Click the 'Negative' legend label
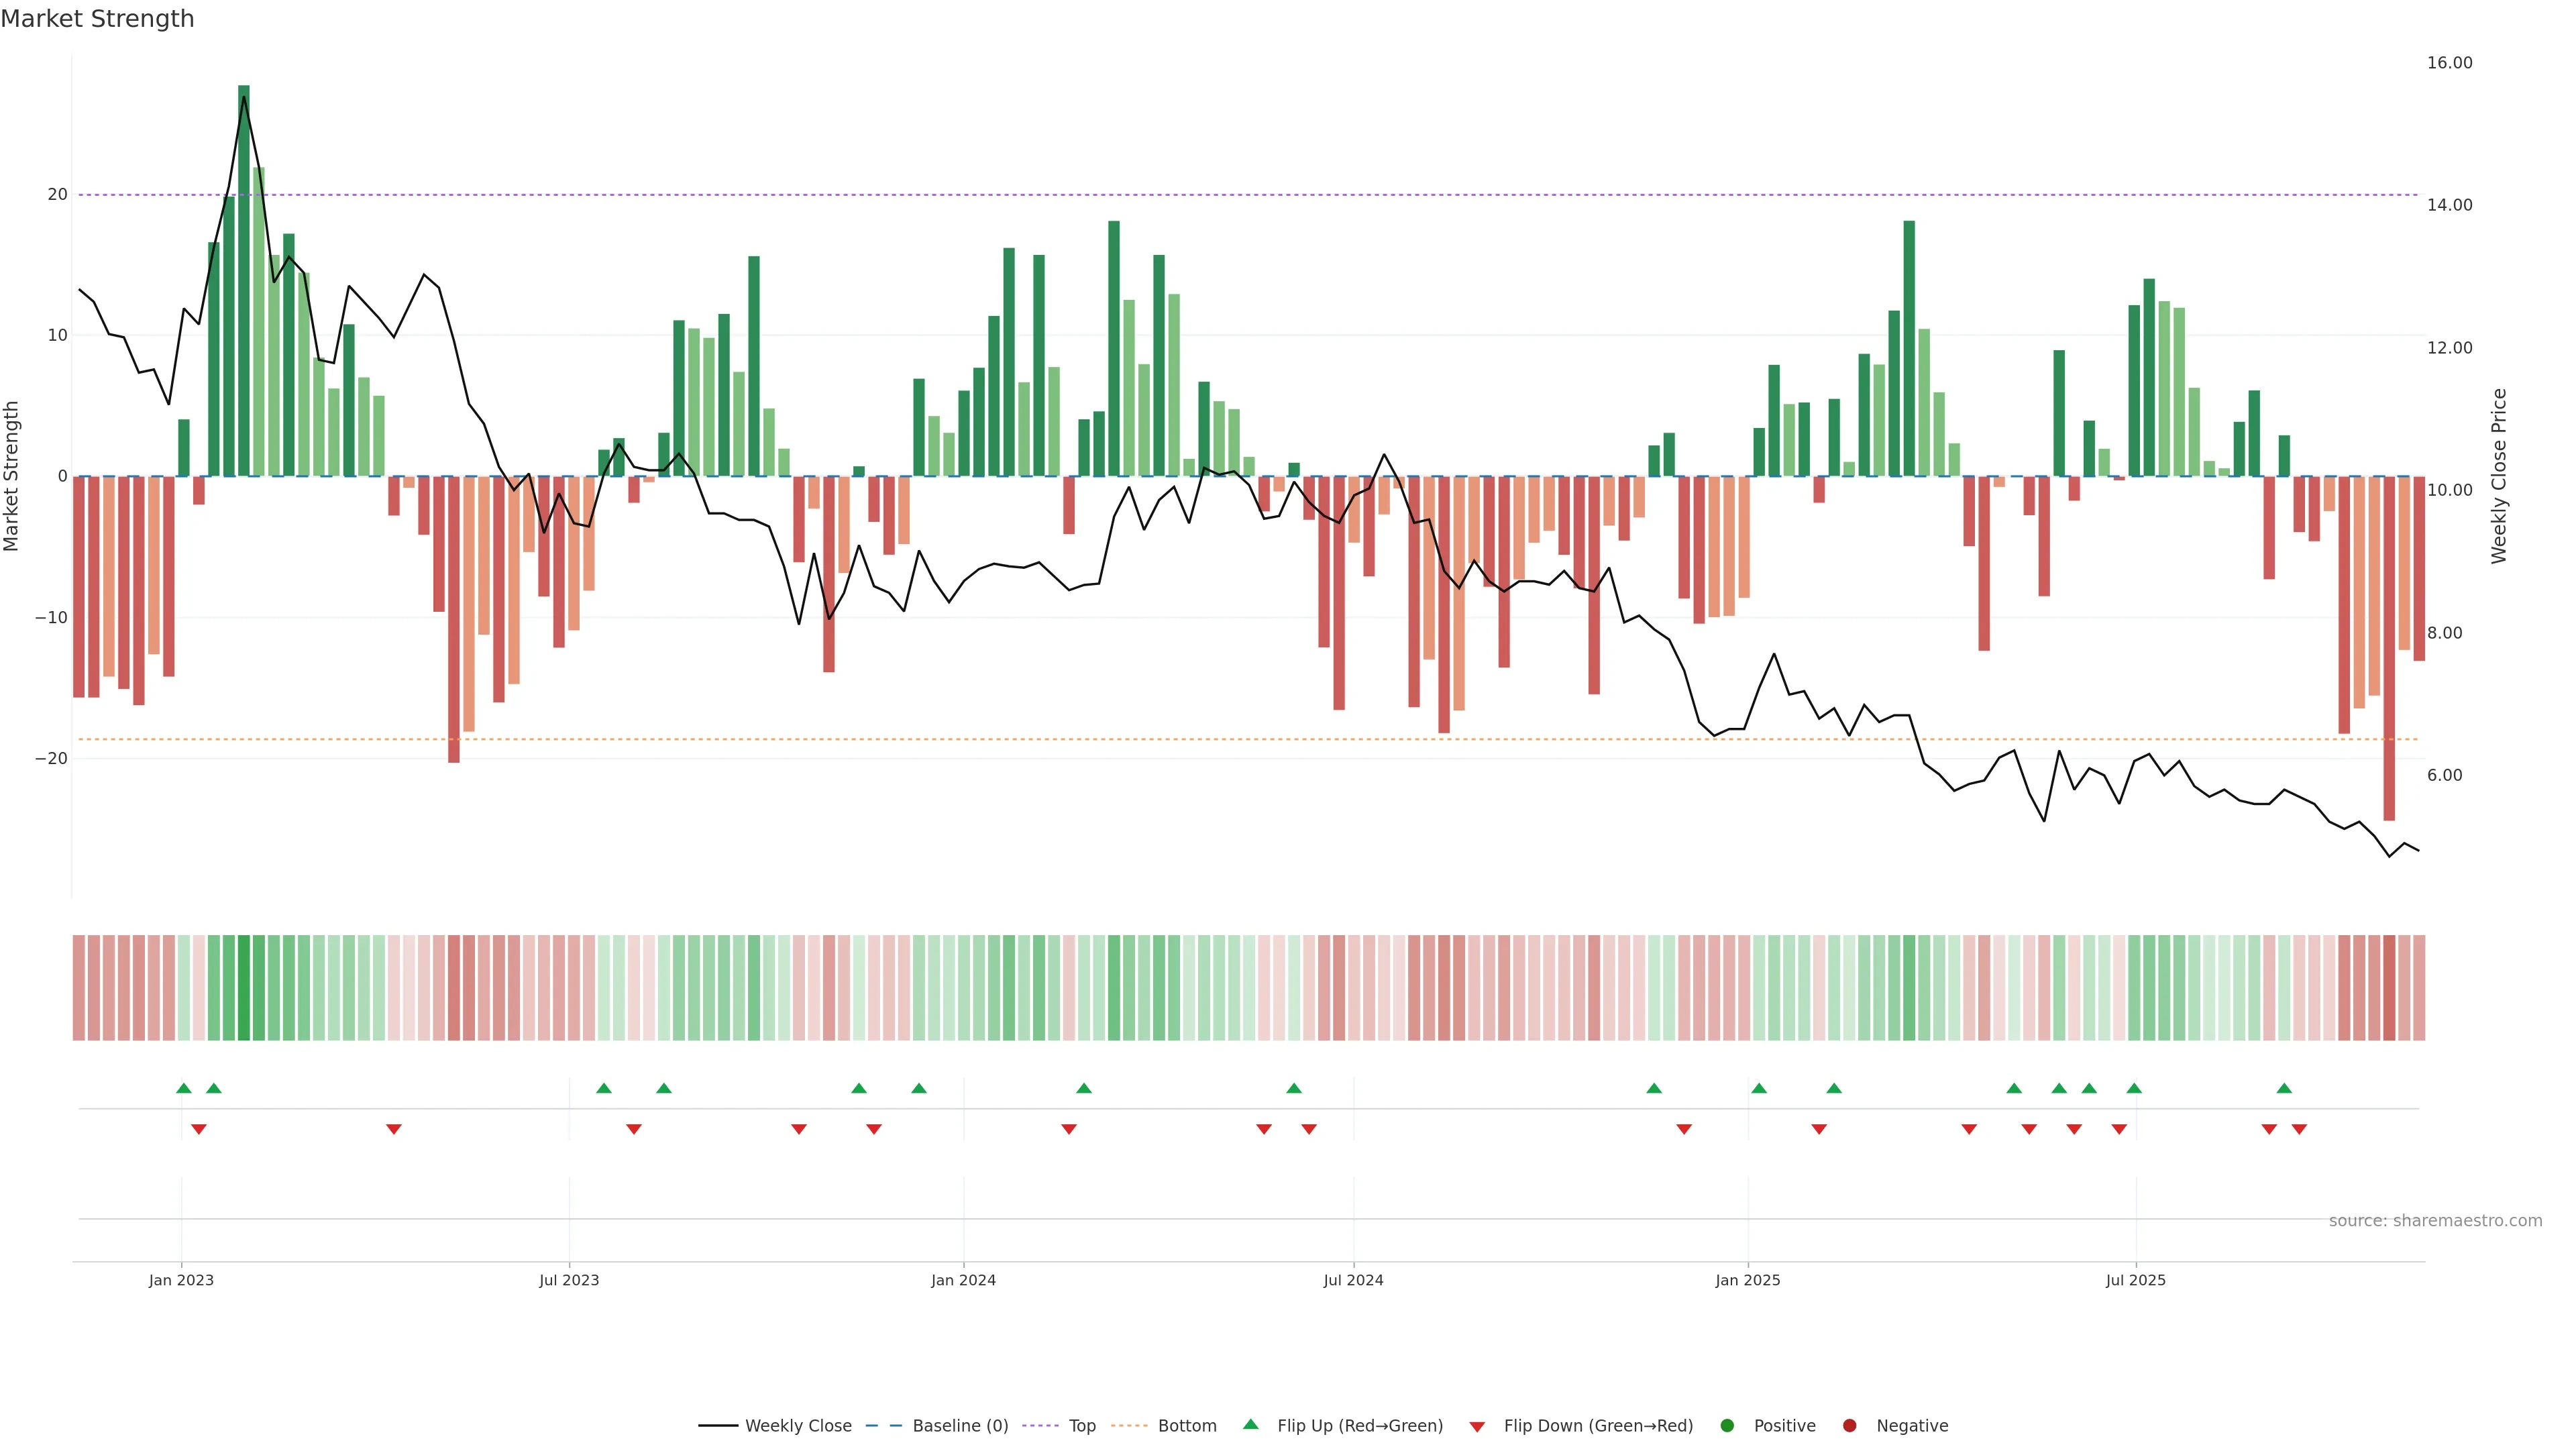The height and width of the screenshot is (1449, 2576). click(x=1912, y=1426)
